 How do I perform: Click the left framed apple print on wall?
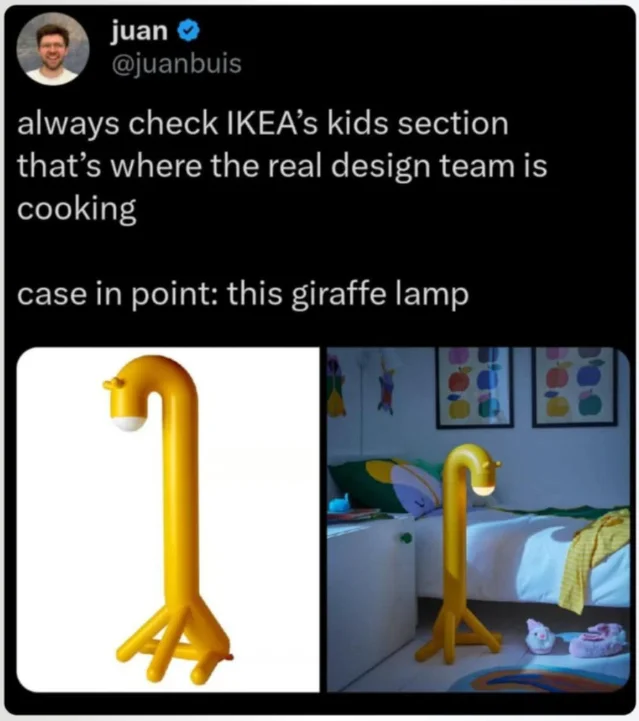pyautogui.click(x=474, y=387)
